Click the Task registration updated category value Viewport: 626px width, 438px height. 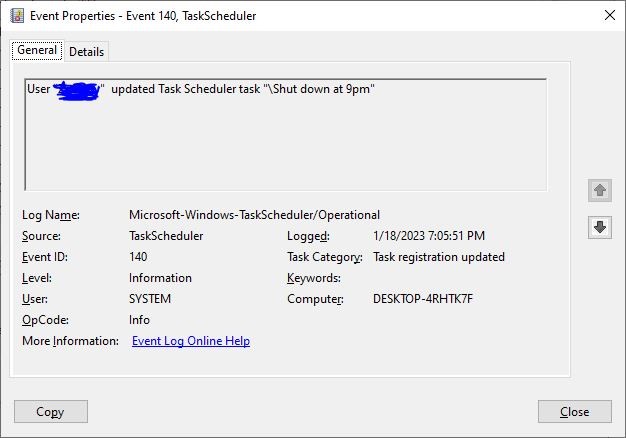coord(439,257)
